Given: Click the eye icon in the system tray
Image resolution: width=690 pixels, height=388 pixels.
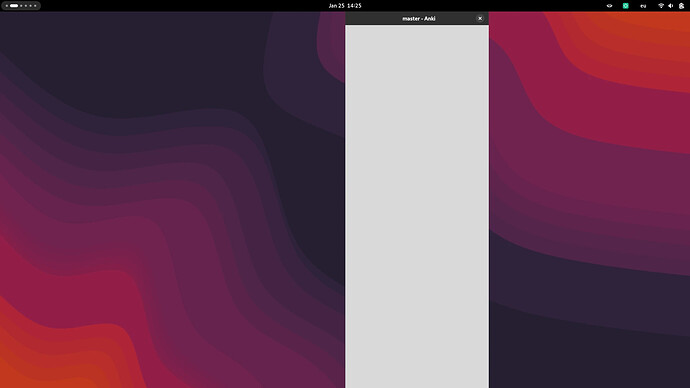Looking at the screenshot, I should tap(609, 6).
